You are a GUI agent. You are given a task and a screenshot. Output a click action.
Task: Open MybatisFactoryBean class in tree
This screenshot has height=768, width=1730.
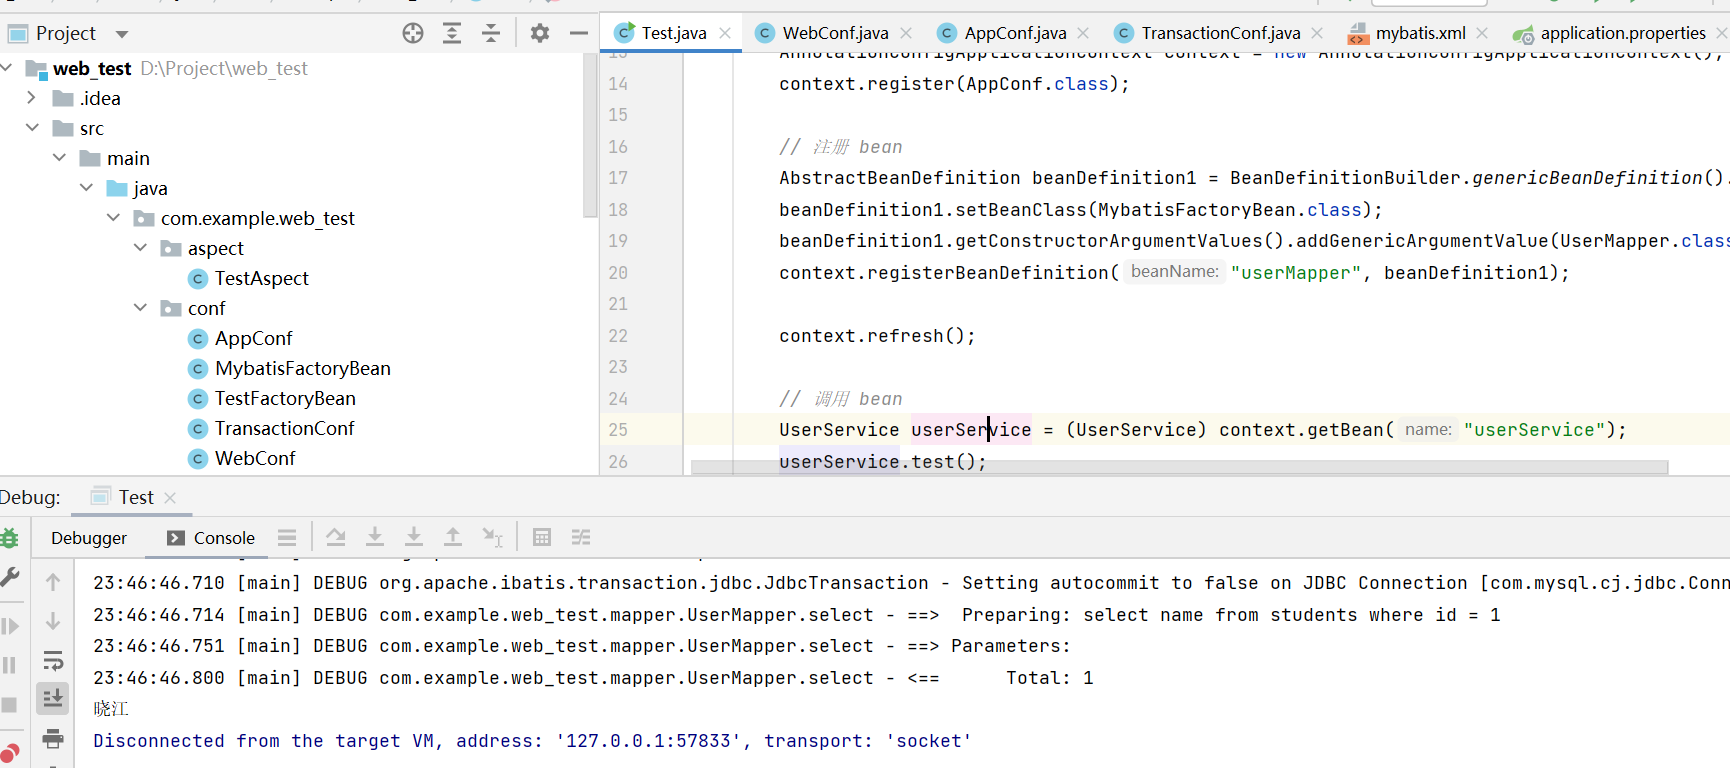click(302, 368)
